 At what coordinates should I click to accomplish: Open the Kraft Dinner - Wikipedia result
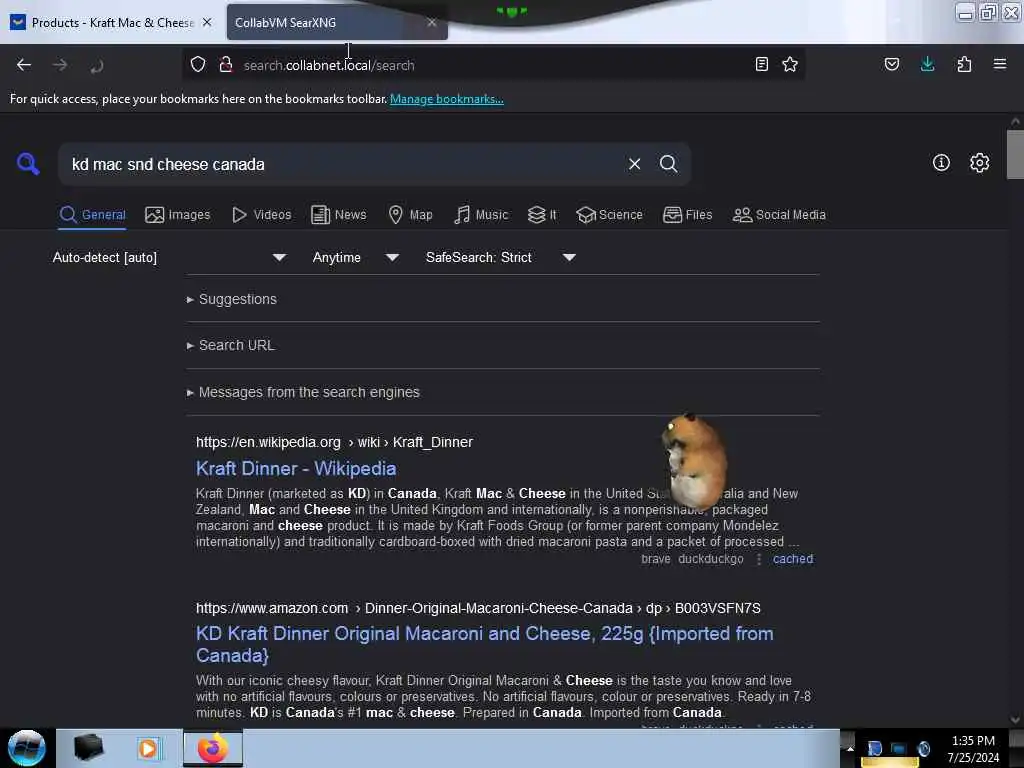tap(296, 468)
